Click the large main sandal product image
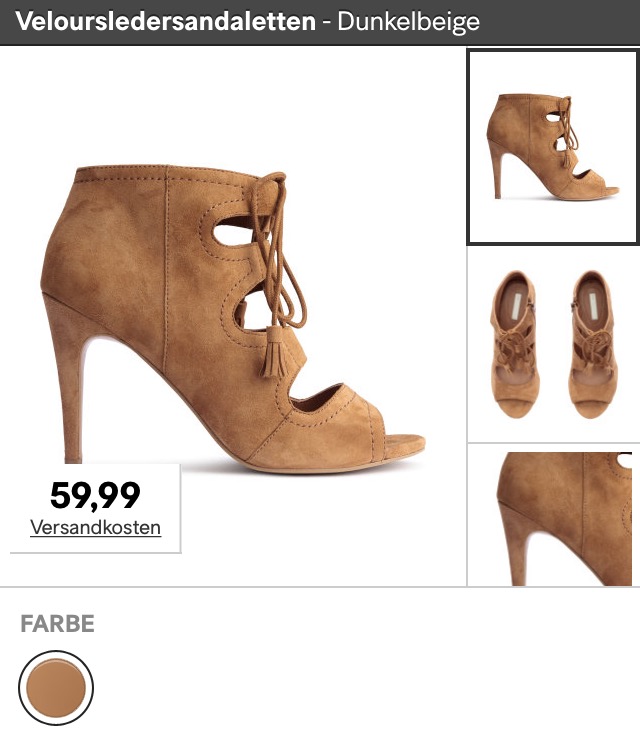 234,319
